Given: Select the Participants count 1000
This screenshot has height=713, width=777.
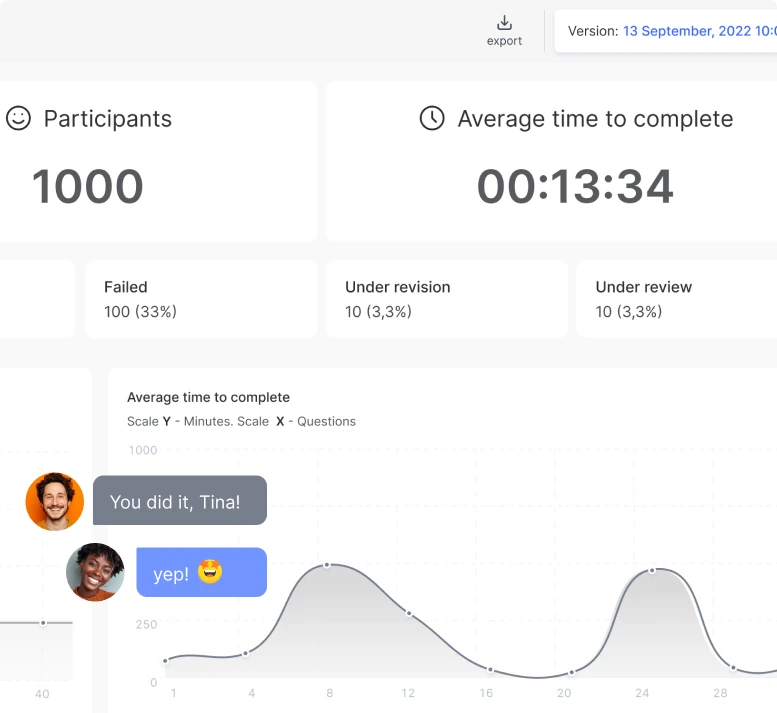Looking at the screenshot, I should click(x=88, y=186).
